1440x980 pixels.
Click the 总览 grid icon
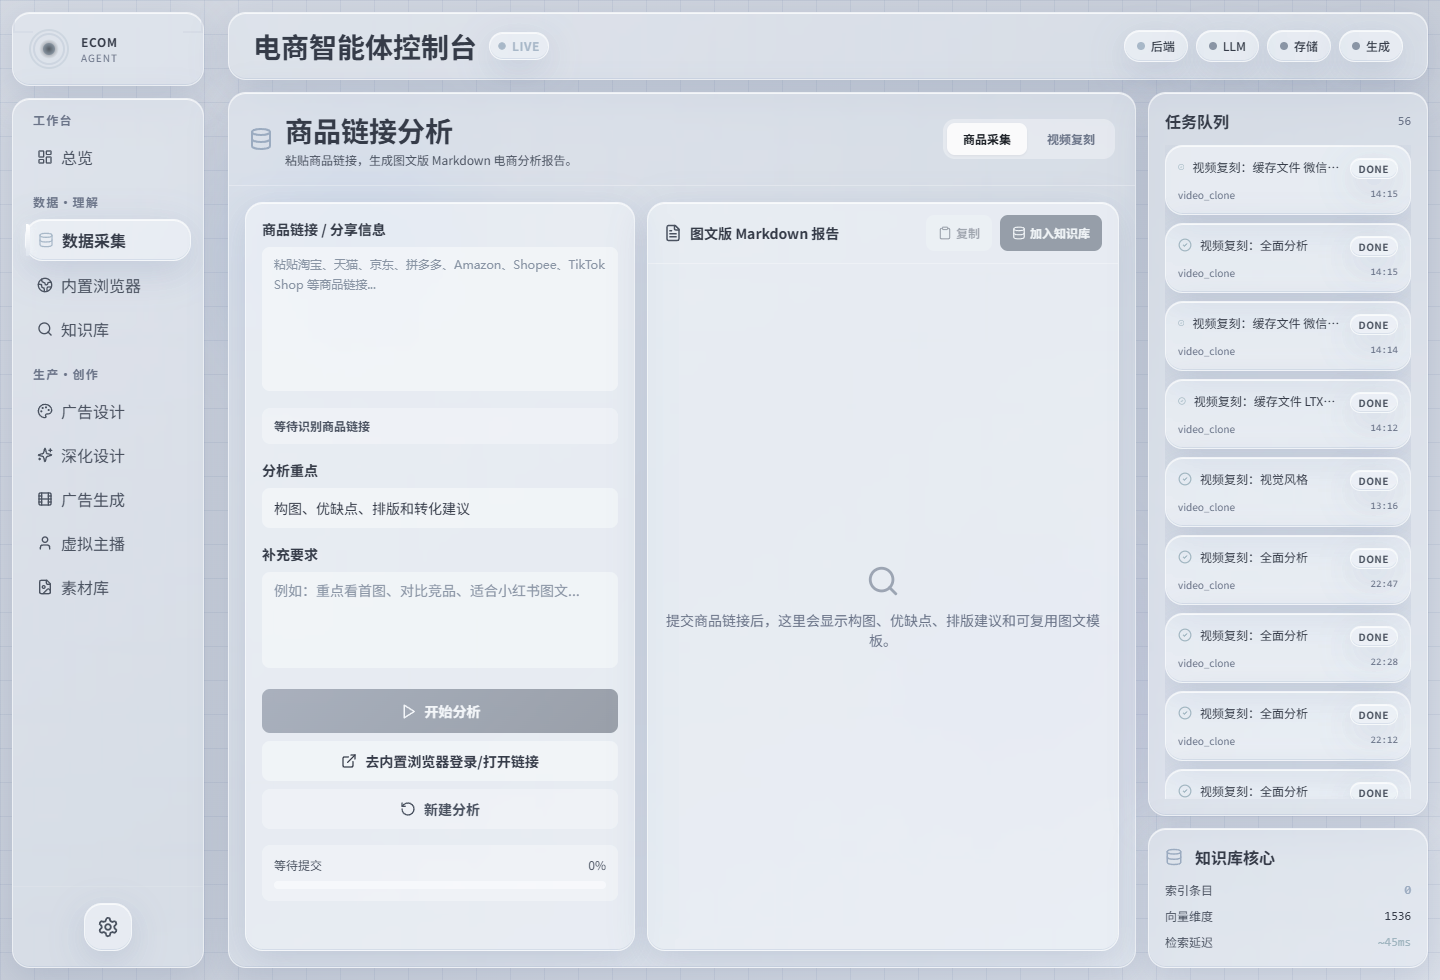(45, 157)
